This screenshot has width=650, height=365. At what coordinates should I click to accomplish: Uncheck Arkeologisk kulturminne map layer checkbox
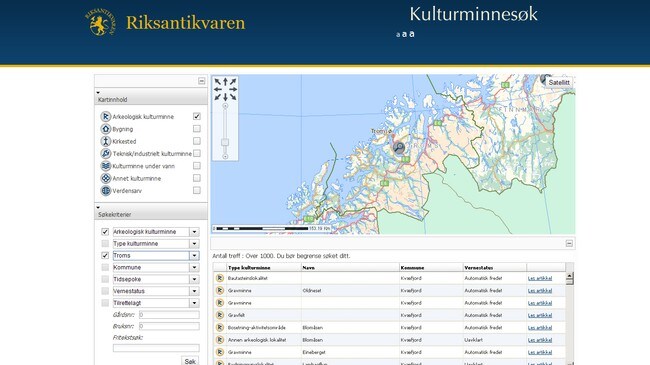[197, 117]
